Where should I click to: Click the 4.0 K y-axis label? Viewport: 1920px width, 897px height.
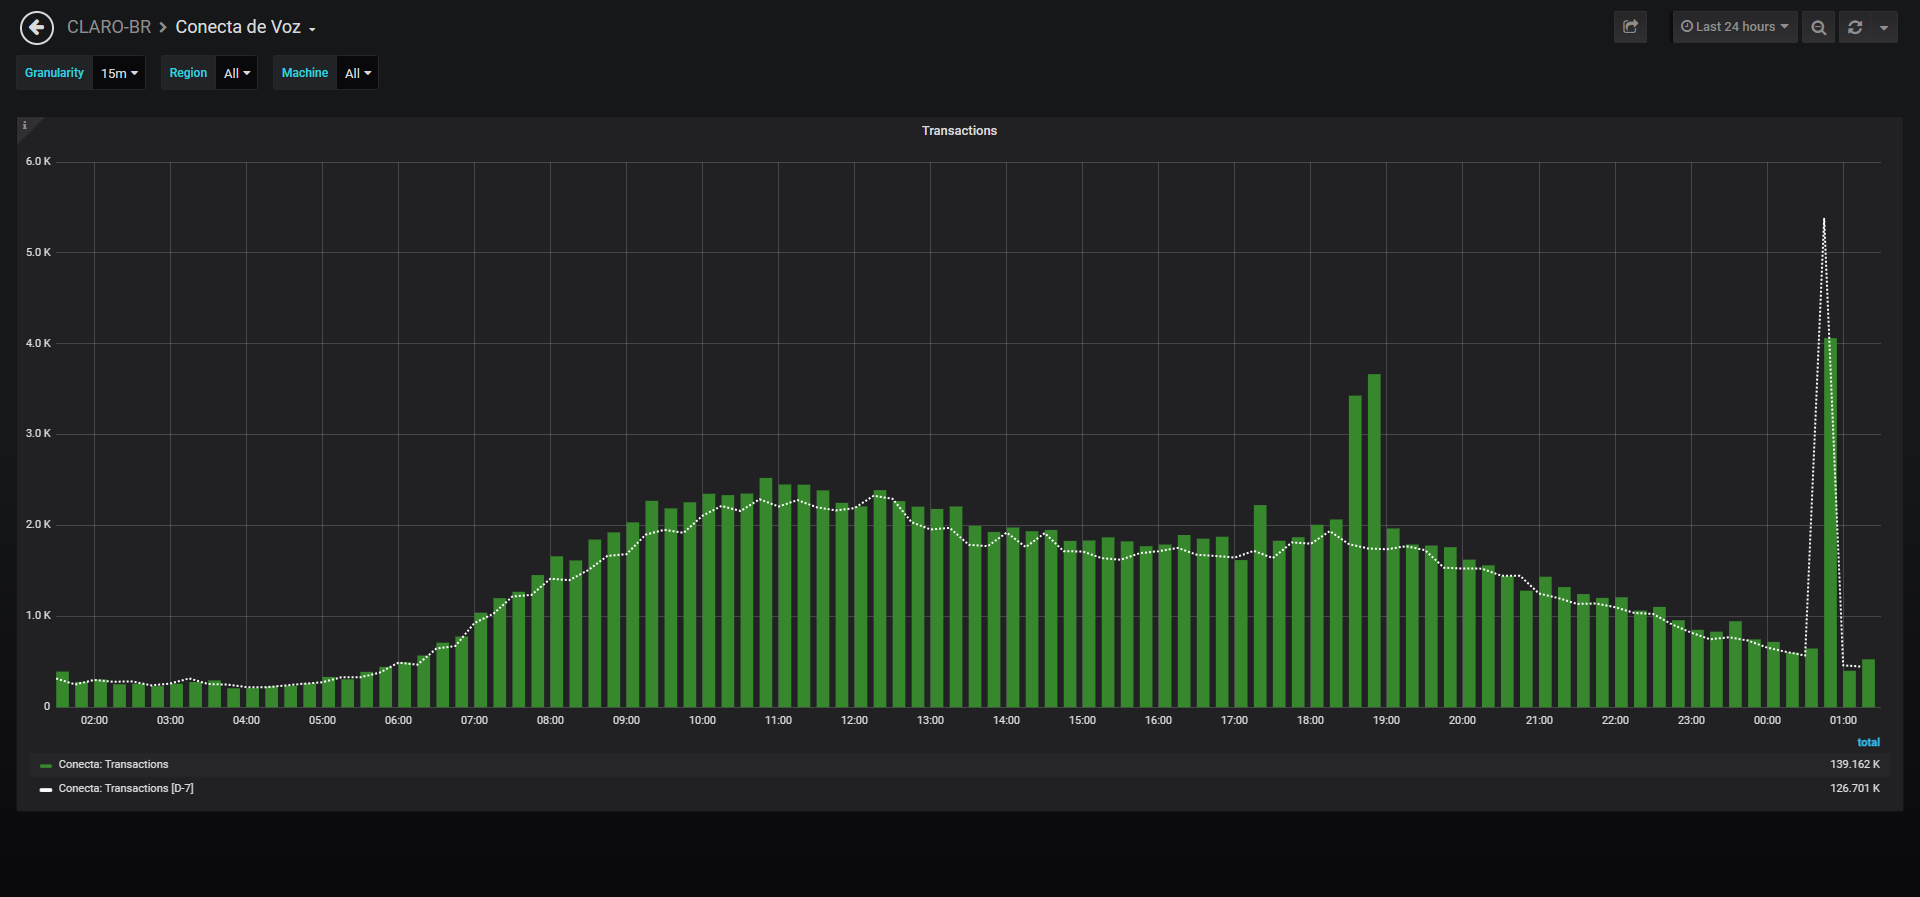point(38,343)
